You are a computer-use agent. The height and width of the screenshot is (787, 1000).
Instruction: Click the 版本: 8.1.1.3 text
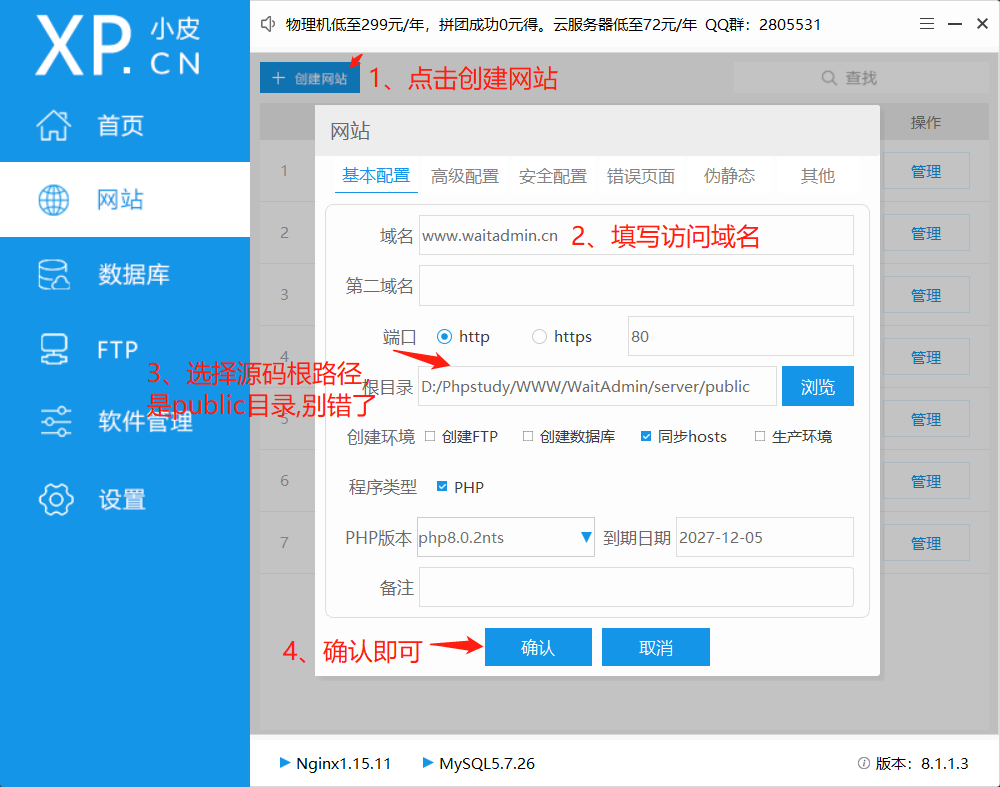922,763
